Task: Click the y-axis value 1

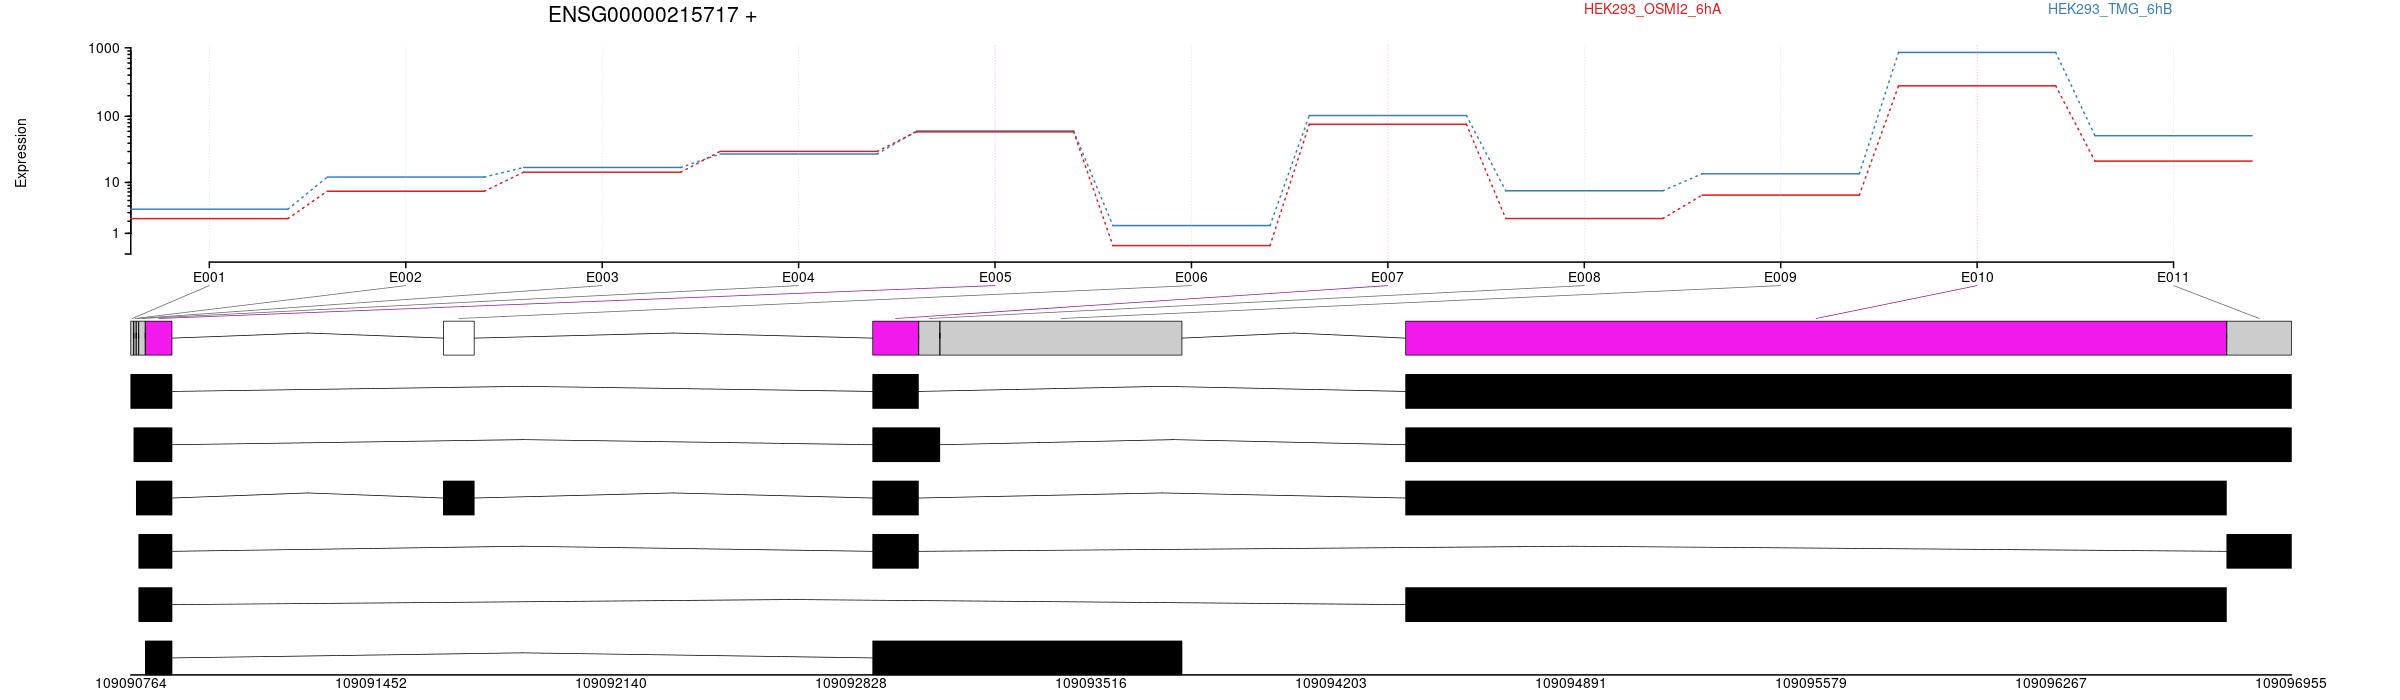Action: [116, 233]
